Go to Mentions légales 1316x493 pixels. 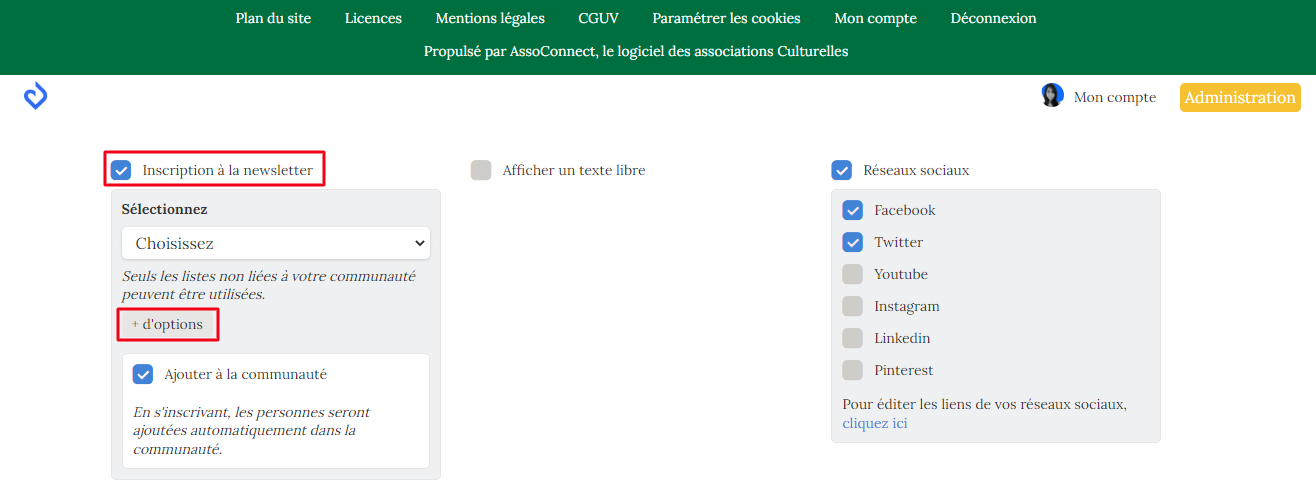click(490, 18)
